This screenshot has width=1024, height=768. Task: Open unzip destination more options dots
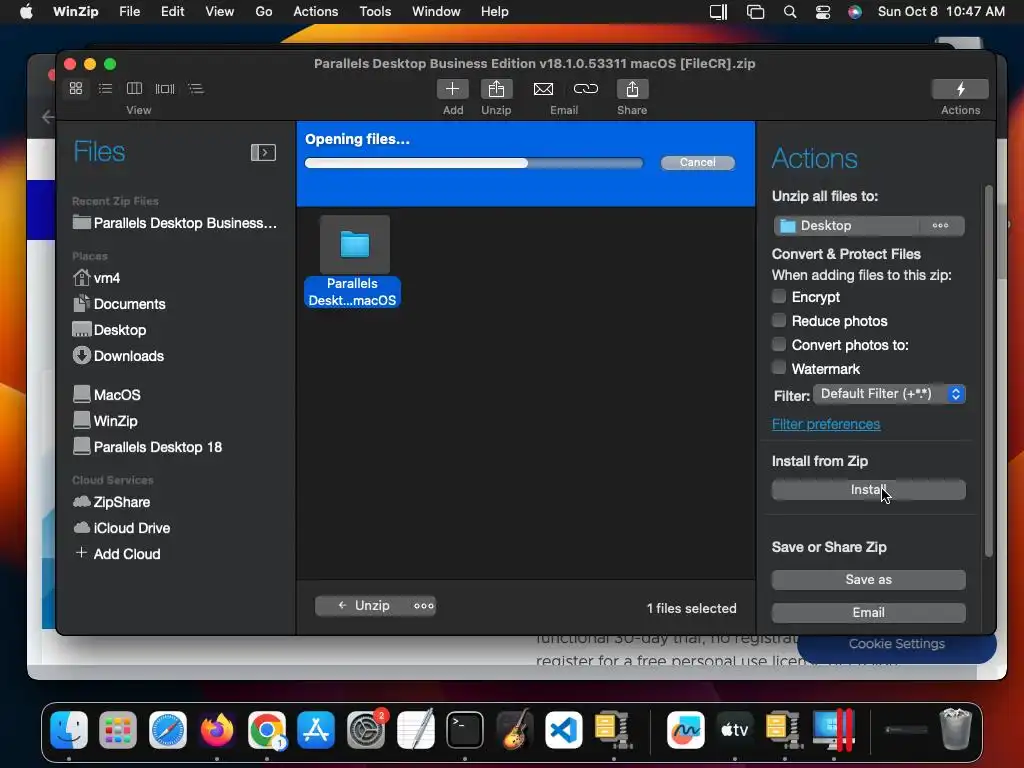point(940,225)
